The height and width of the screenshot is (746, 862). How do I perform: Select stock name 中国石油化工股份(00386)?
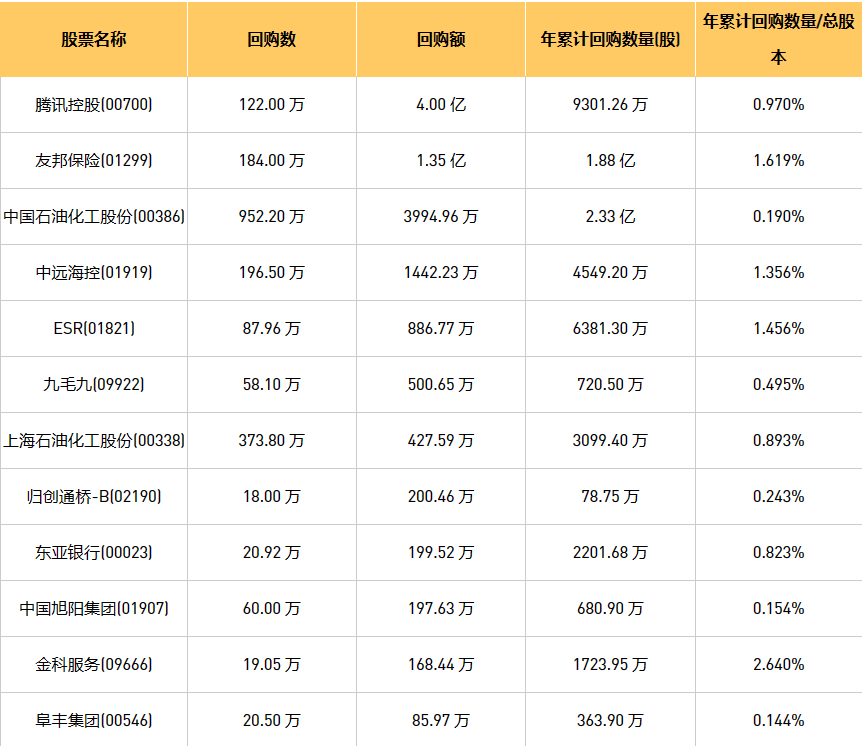[93, 217]
